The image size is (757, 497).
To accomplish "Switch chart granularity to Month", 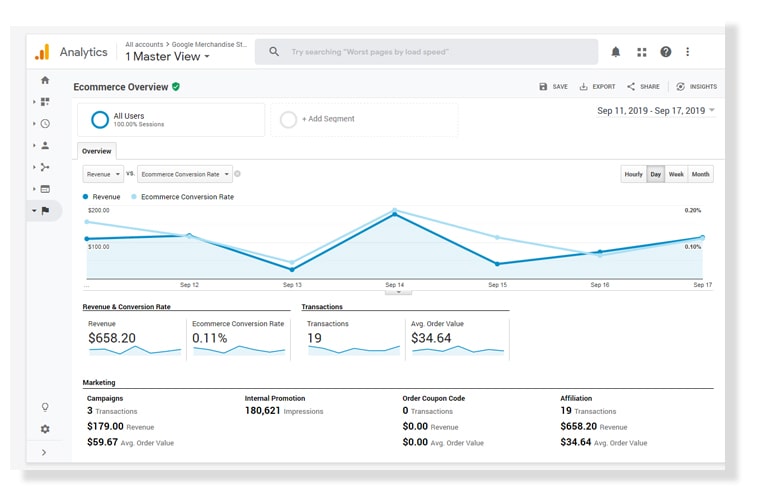I will 700,174.
